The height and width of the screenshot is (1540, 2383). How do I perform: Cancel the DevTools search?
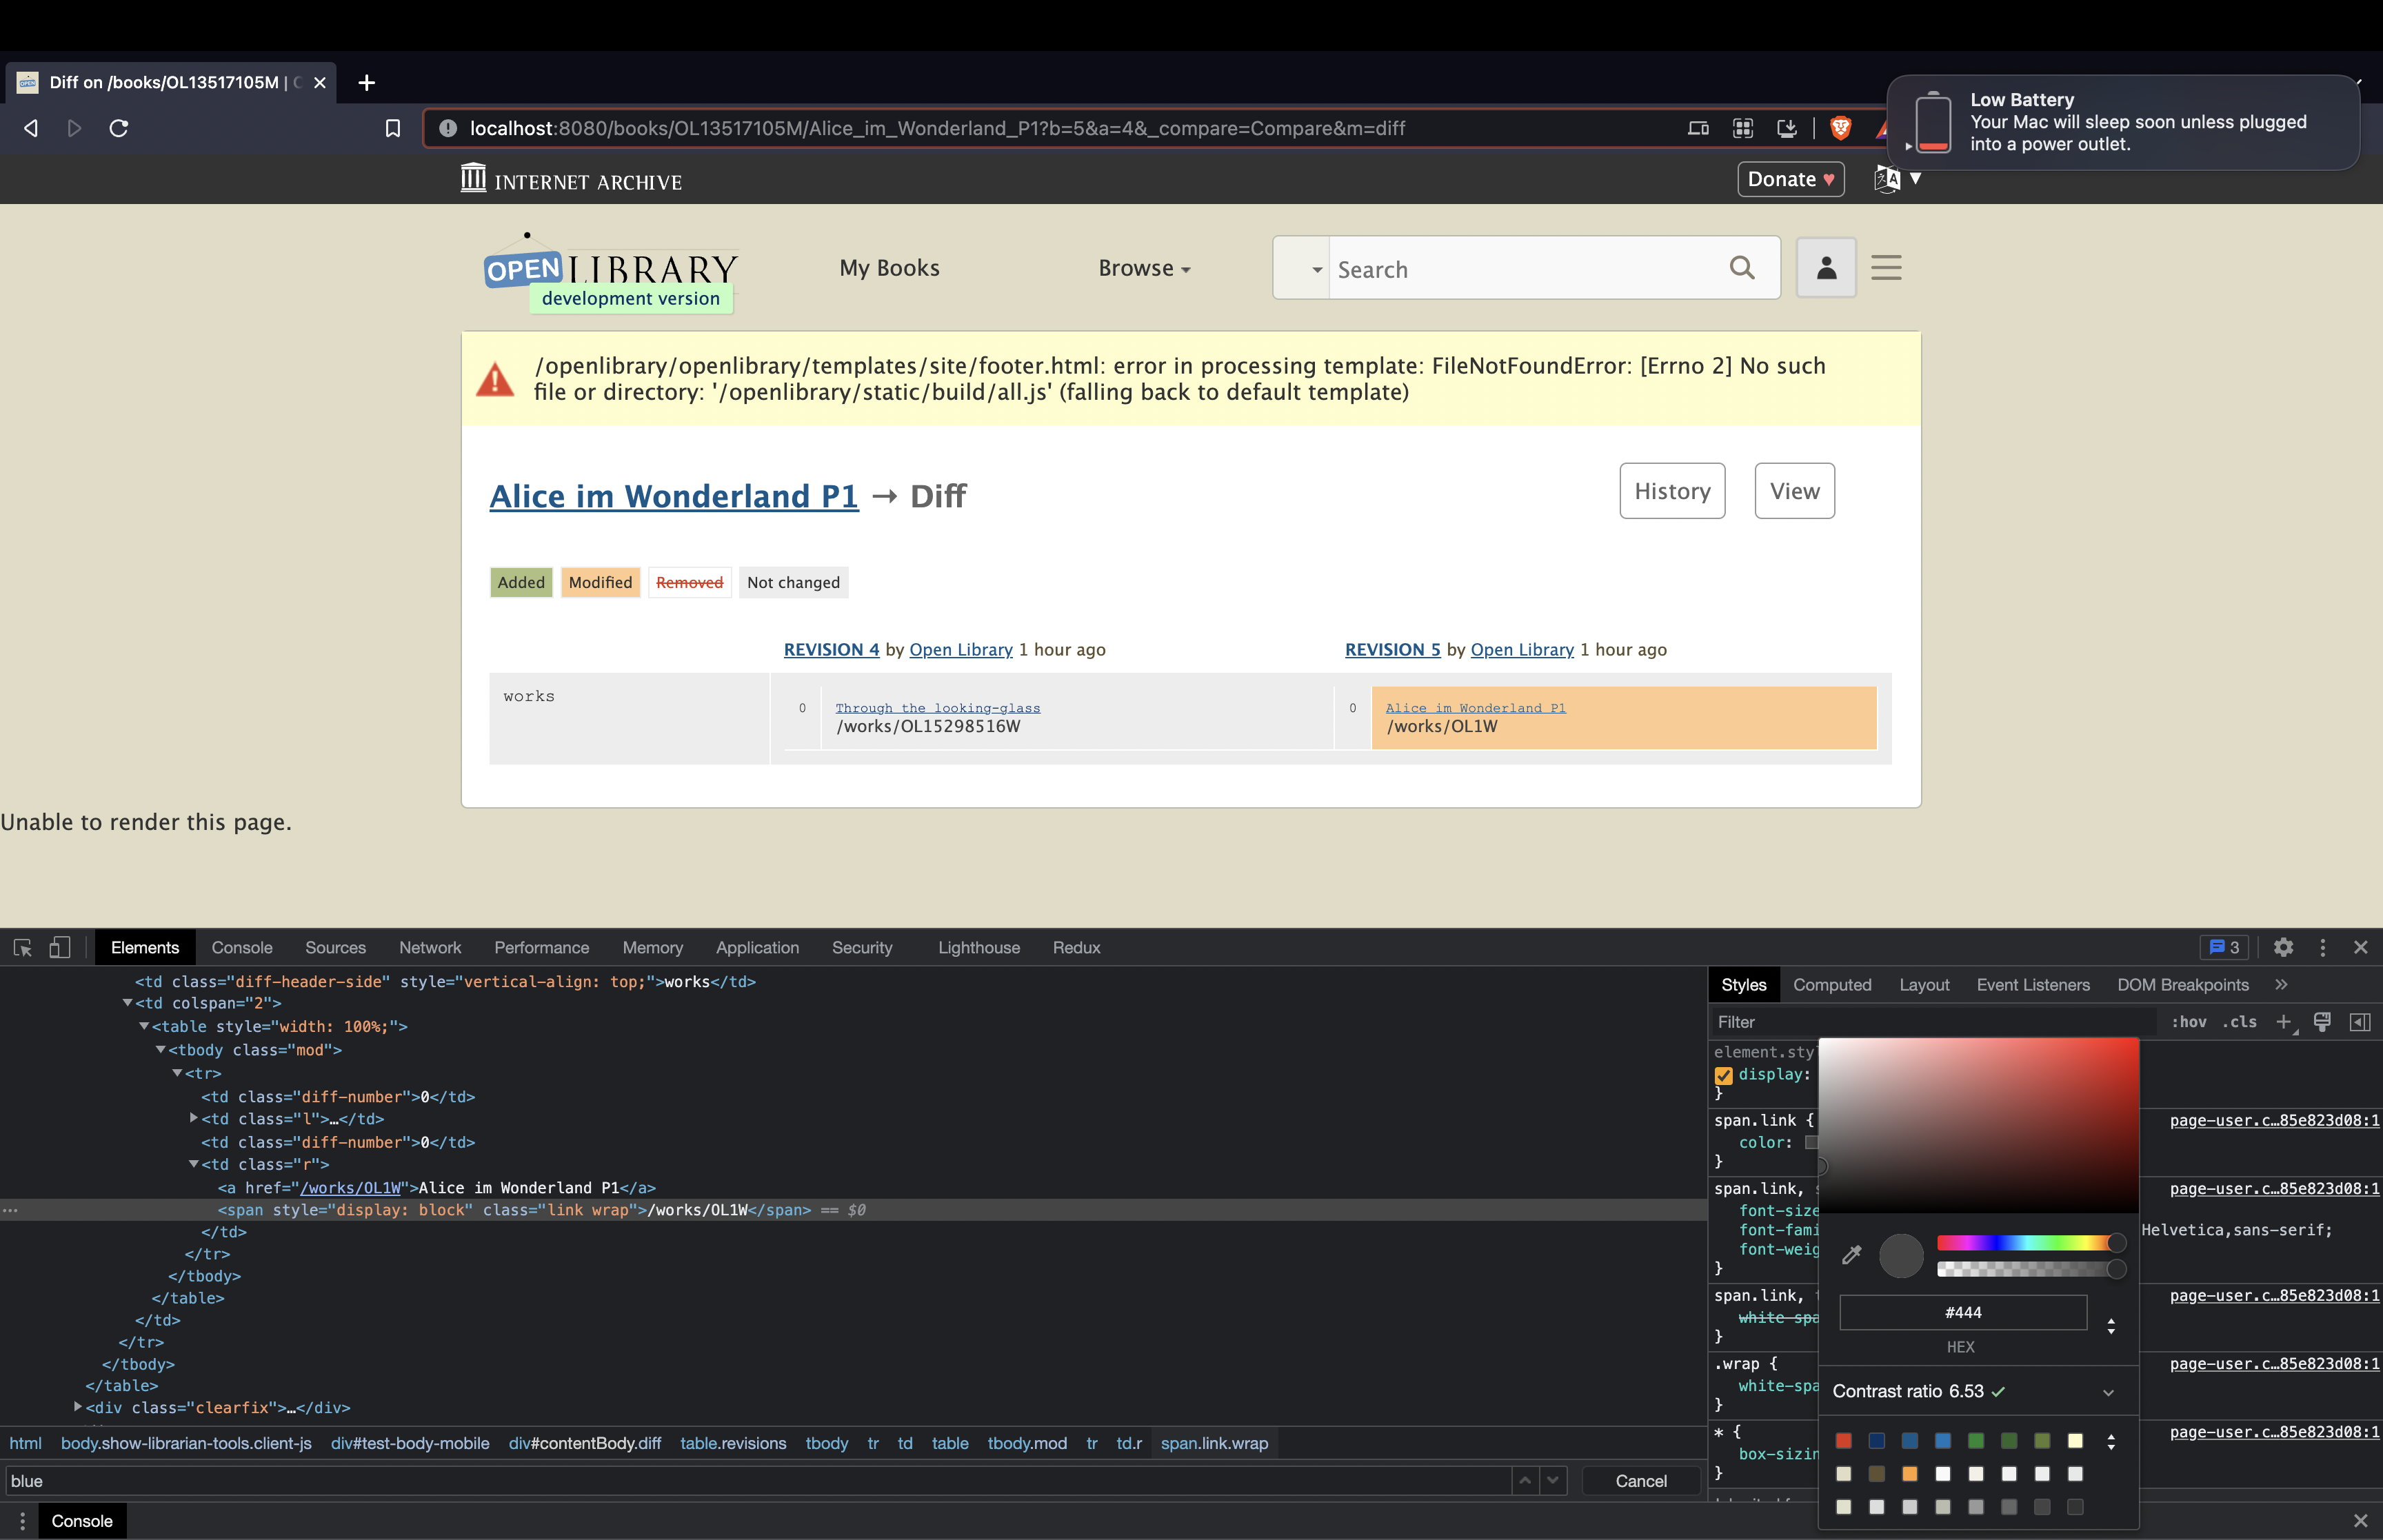1641,1481
